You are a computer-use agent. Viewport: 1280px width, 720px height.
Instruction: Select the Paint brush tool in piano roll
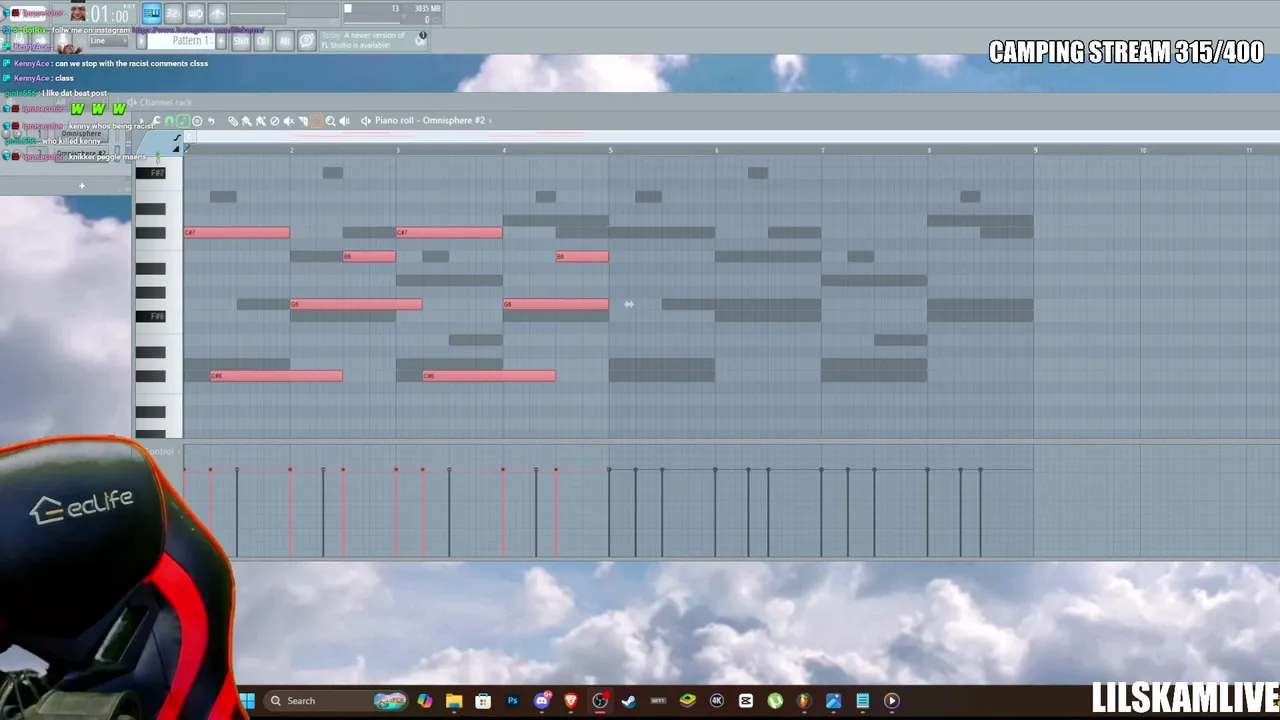247,121
